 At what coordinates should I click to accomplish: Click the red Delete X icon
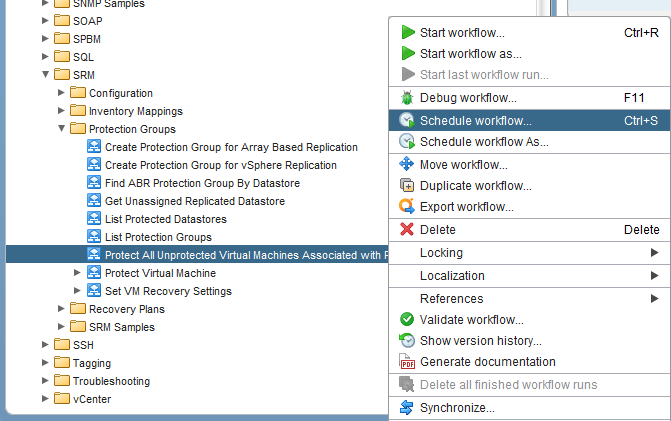pyautogui.click(x=407, y=230)
